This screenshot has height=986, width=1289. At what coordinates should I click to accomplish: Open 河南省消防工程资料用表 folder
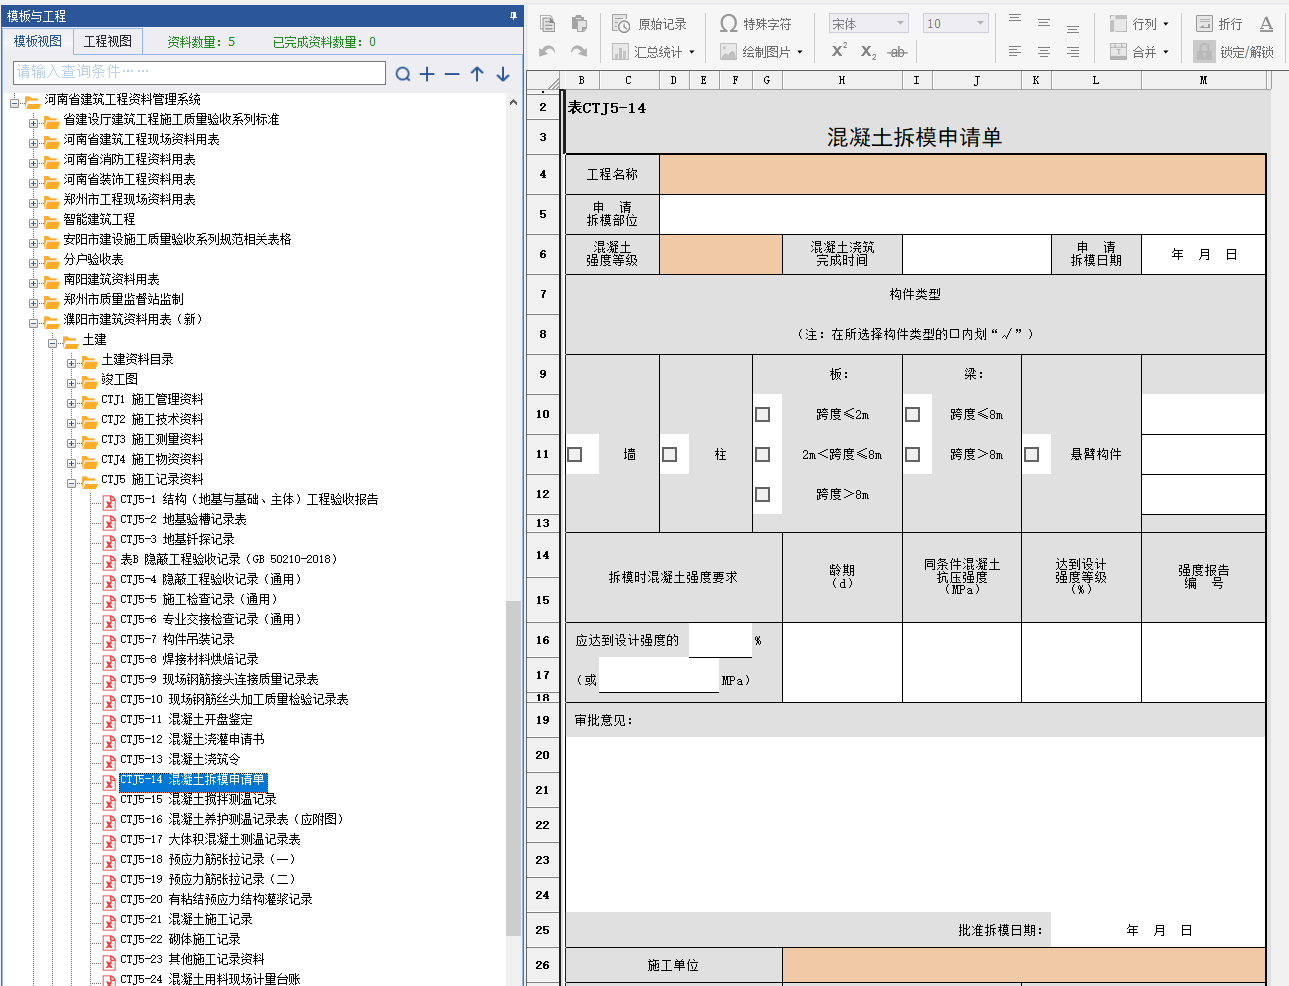[x=129, y=160]
